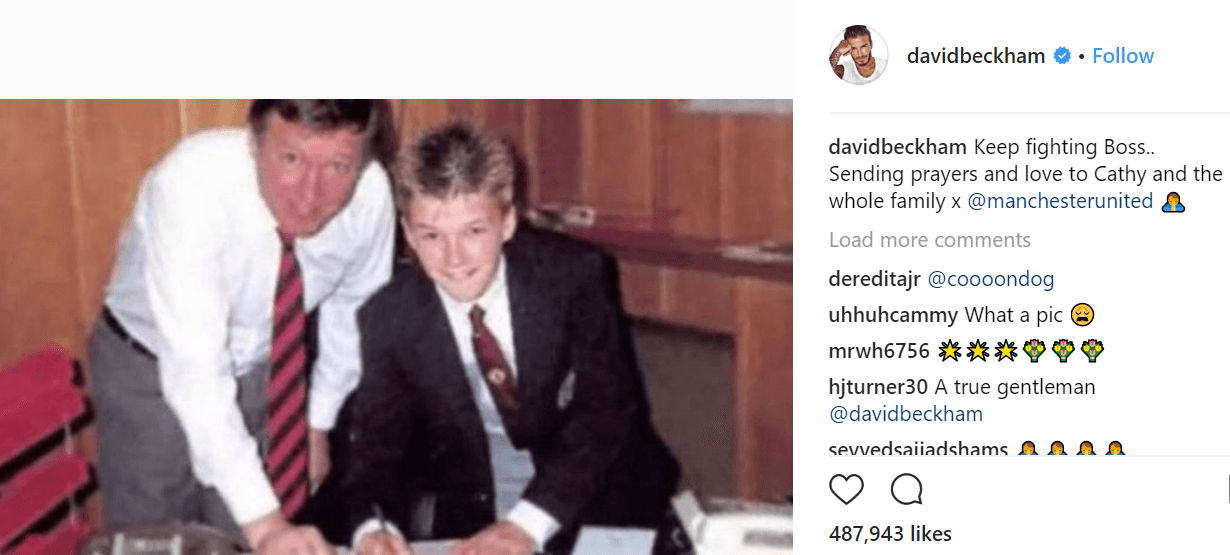Open the @manchesterunited mention
Screen dimensions: 1230x555
coord(1060,201)
